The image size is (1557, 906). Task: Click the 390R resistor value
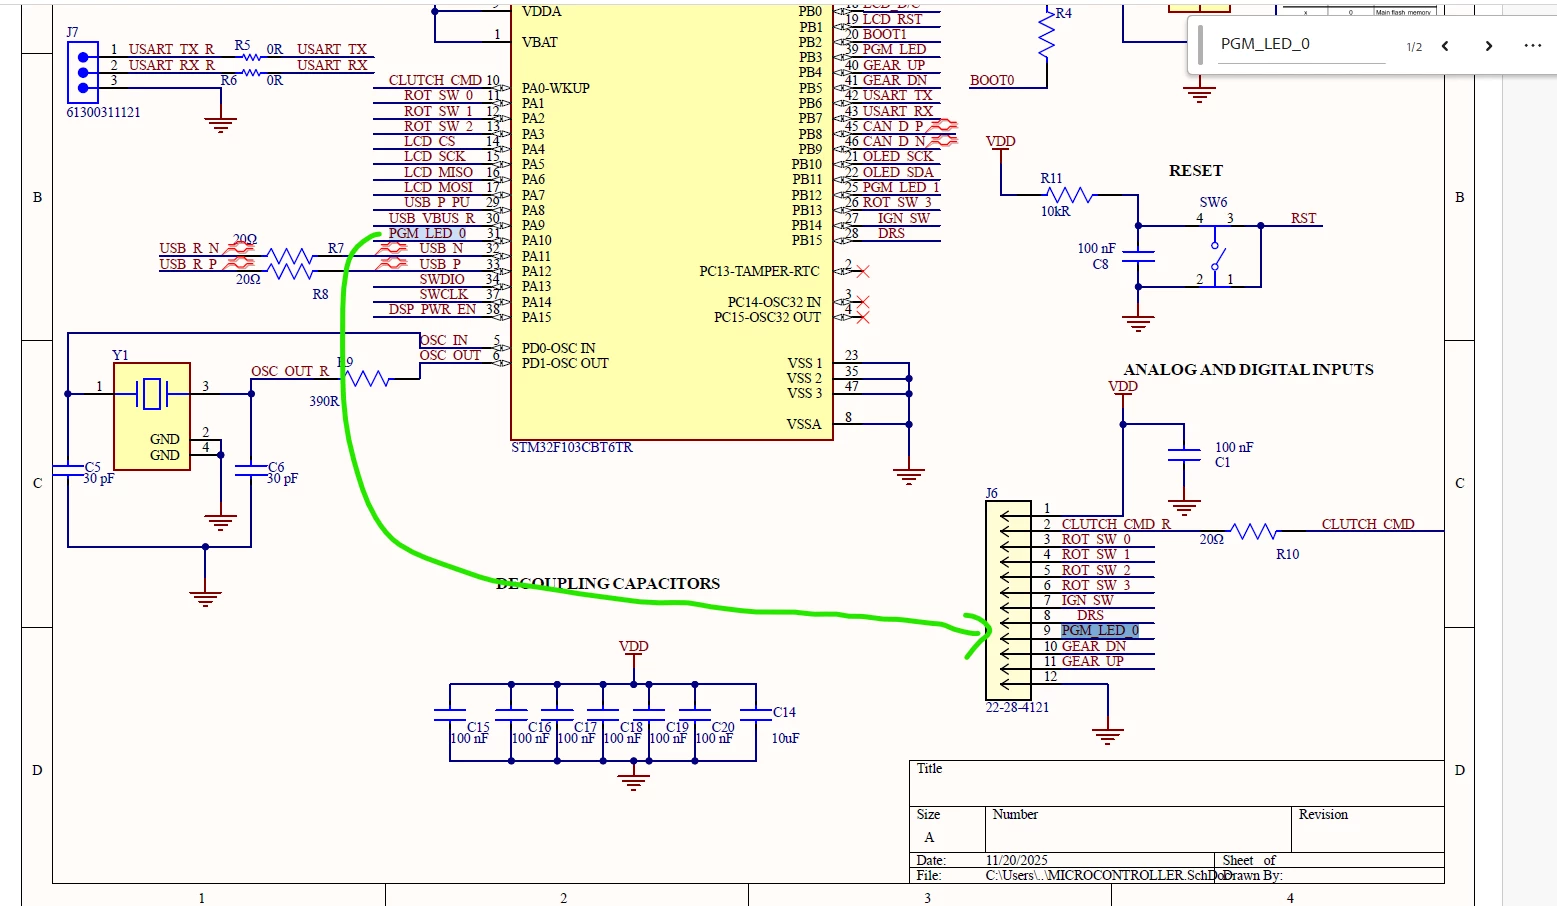tap(324, 402)
